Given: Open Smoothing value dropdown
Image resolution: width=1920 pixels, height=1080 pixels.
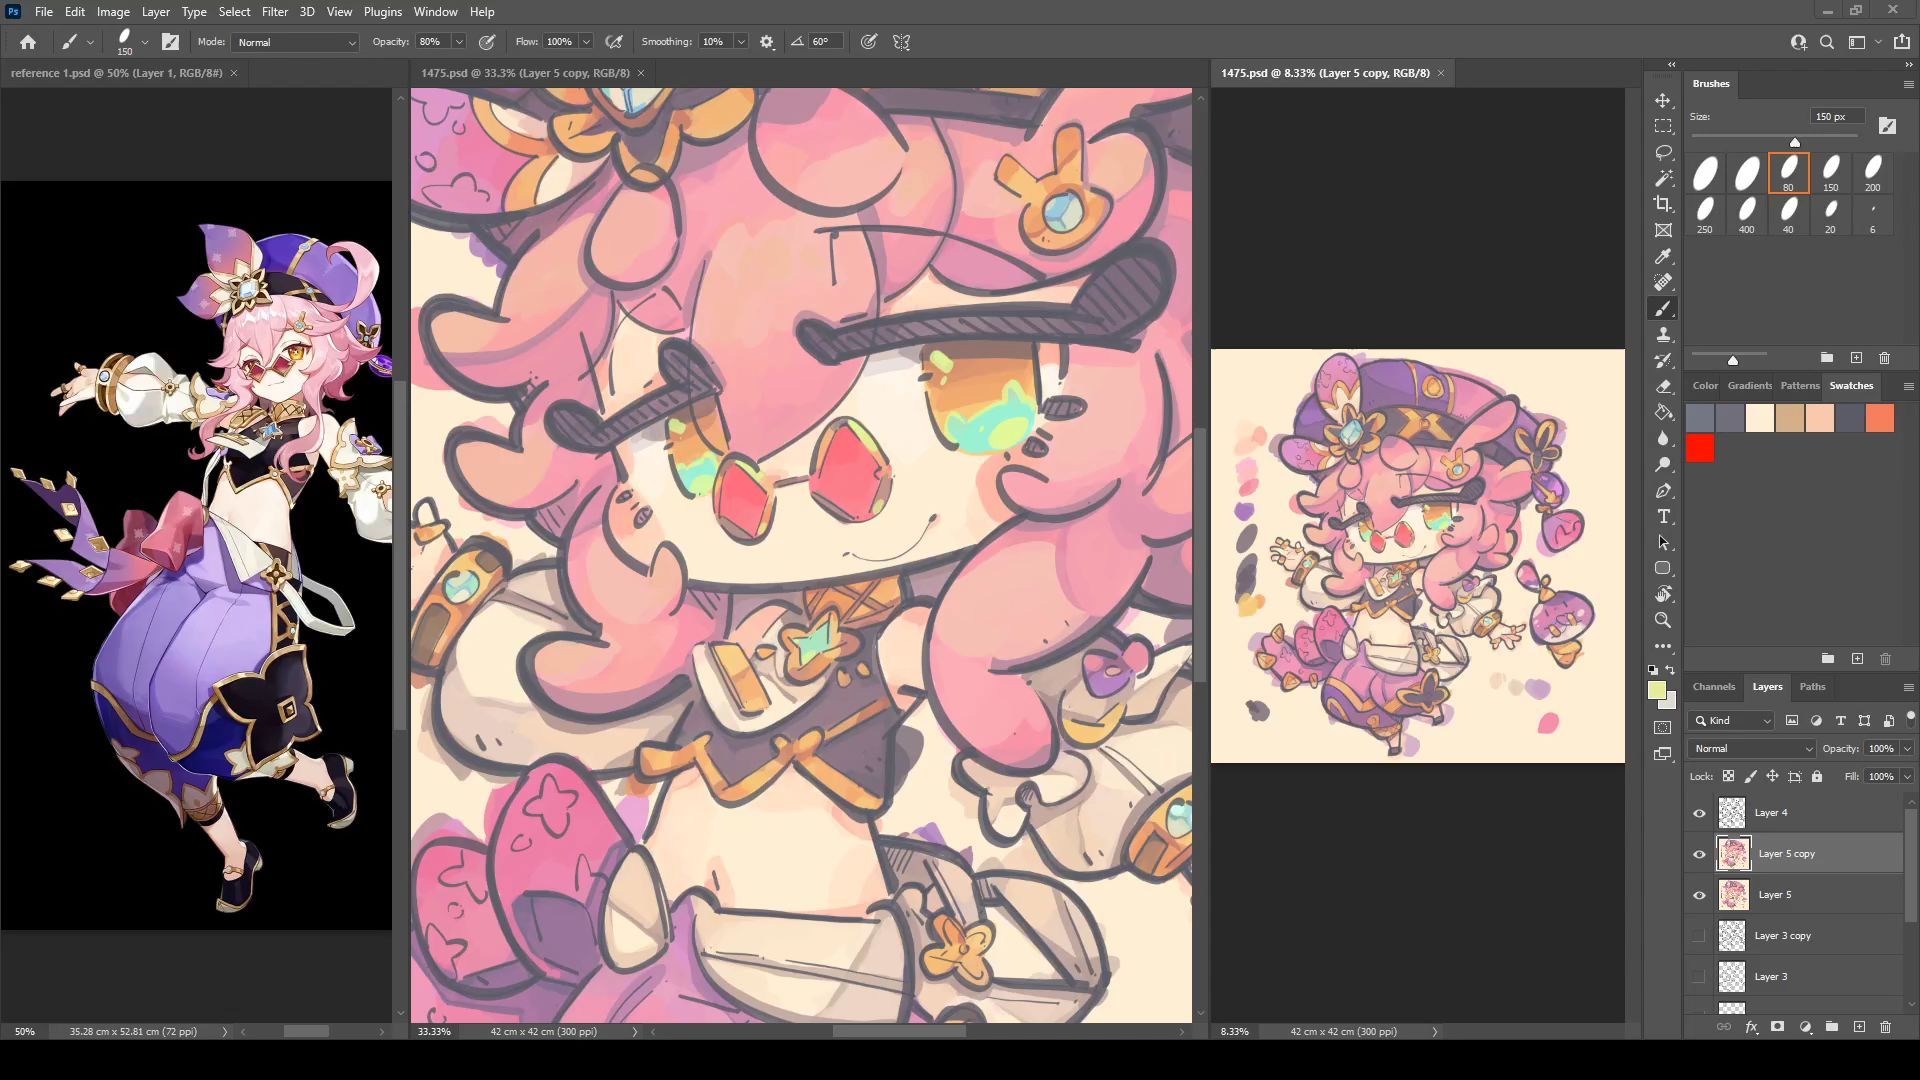Looking at the screenshot, I should (x=741, y=42).
